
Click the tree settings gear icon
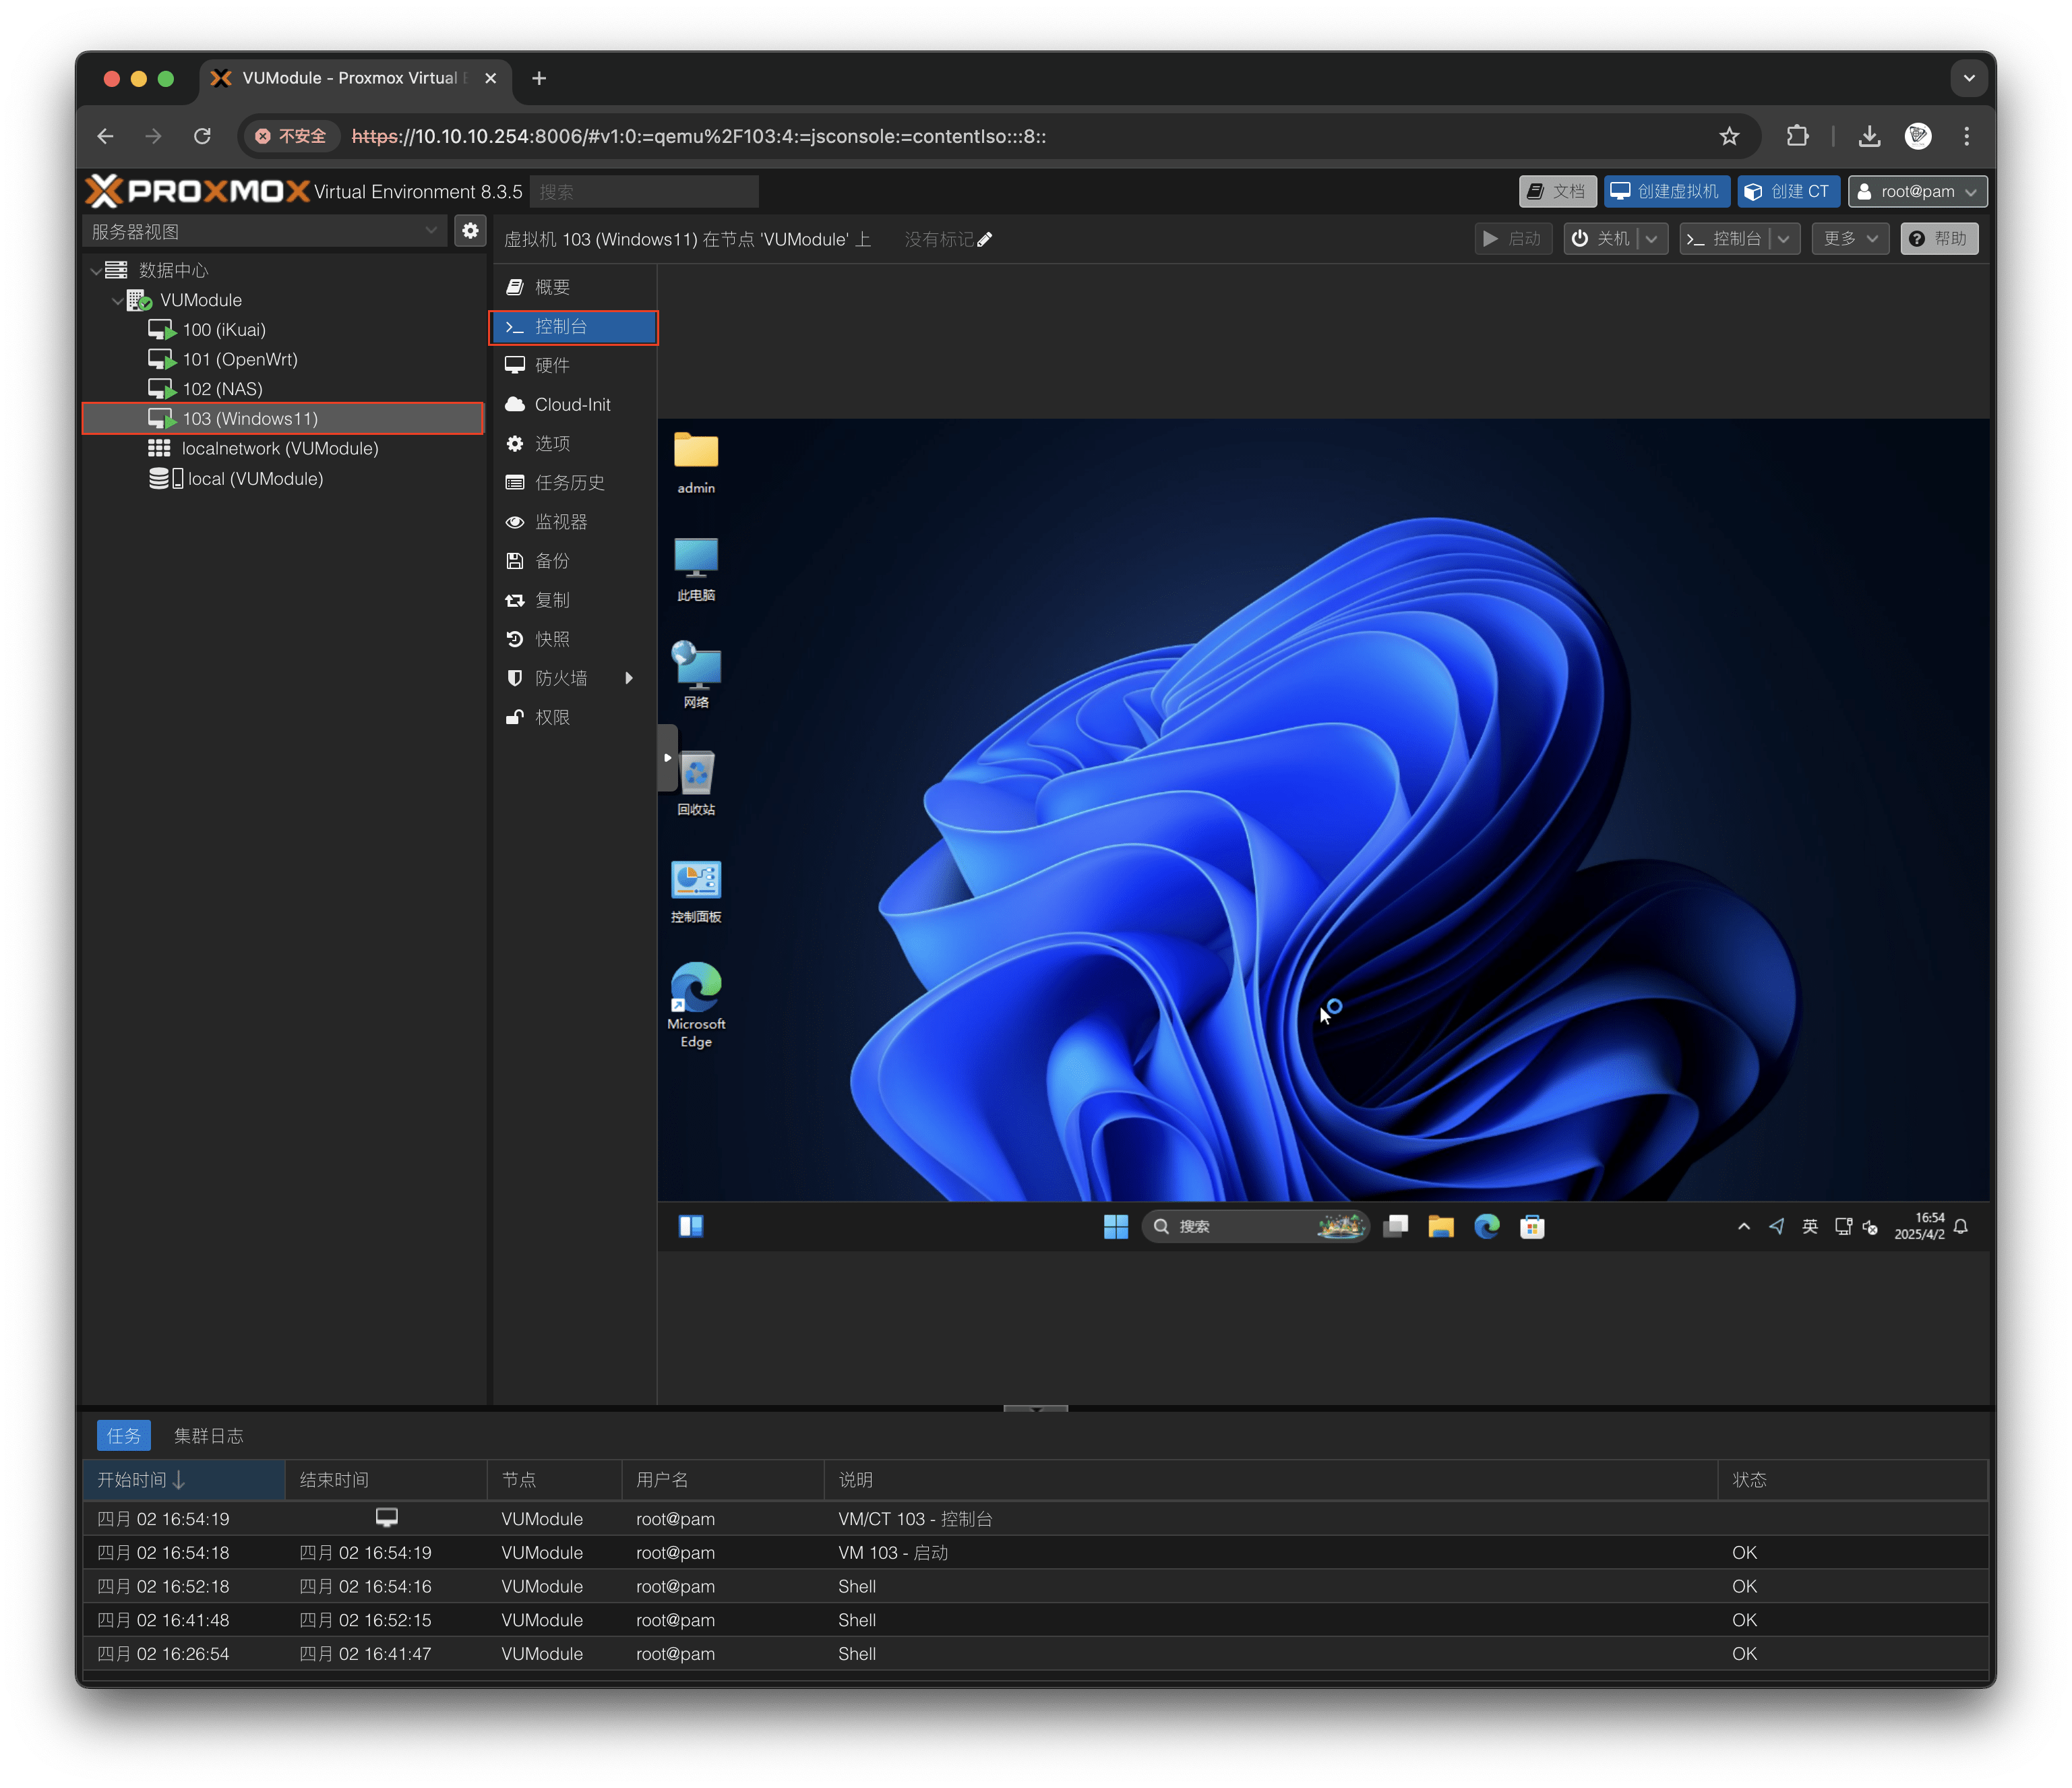(470, 231)
